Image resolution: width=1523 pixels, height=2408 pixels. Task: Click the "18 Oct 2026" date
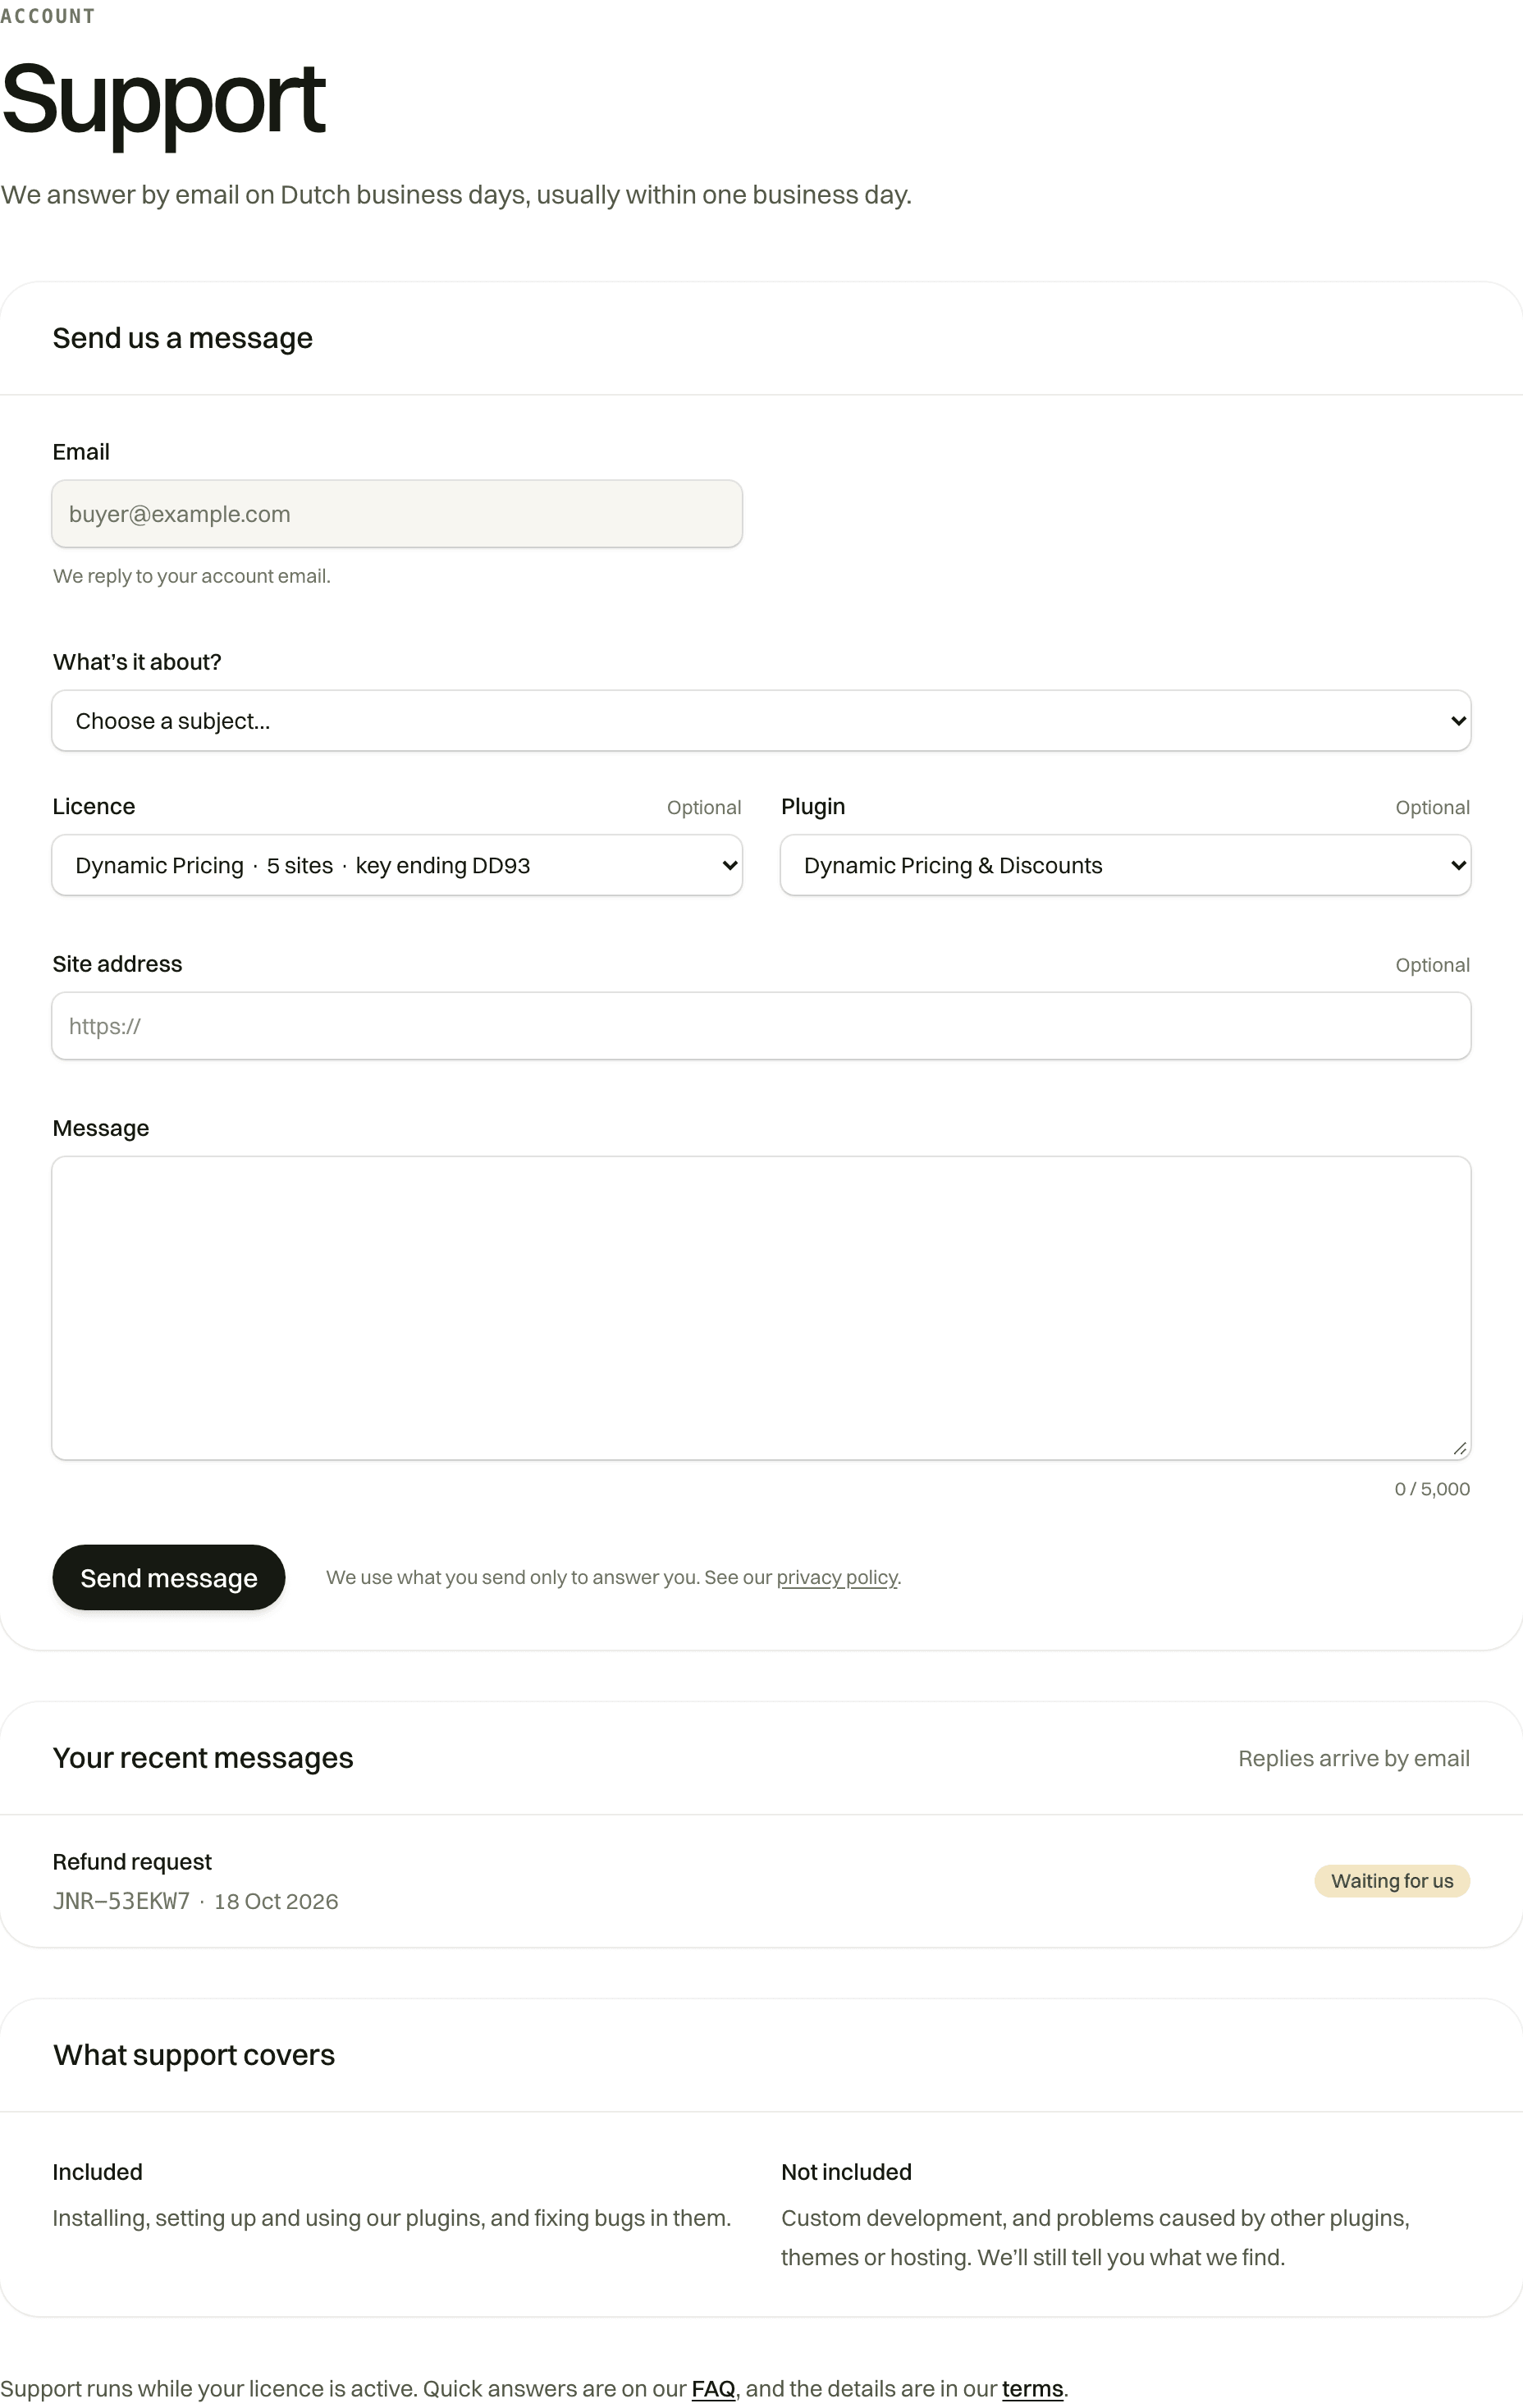(x=276, y=1901)
